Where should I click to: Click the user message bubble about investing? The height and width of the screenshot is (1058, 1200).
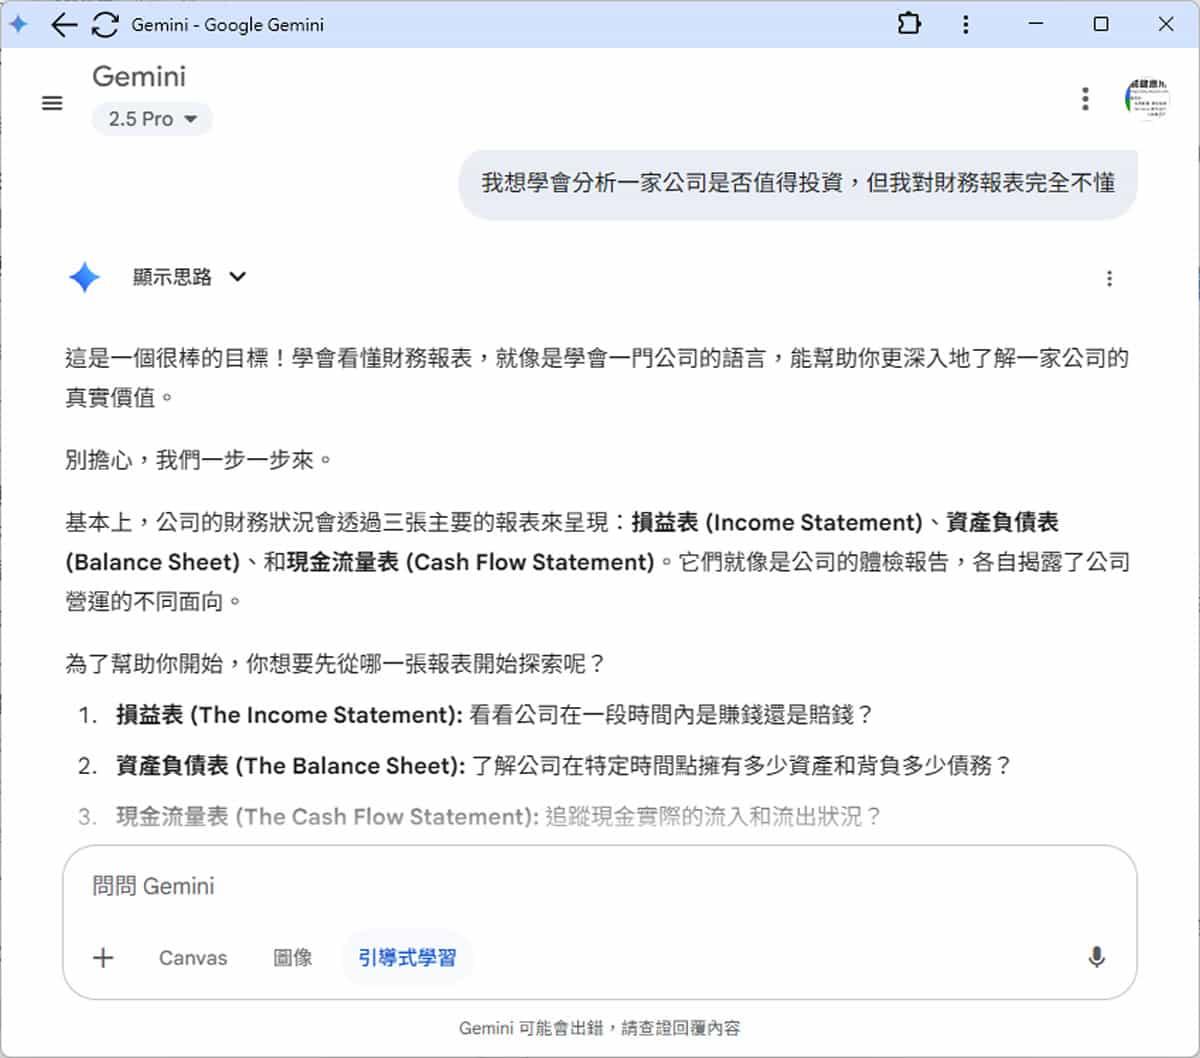[797, 184]
